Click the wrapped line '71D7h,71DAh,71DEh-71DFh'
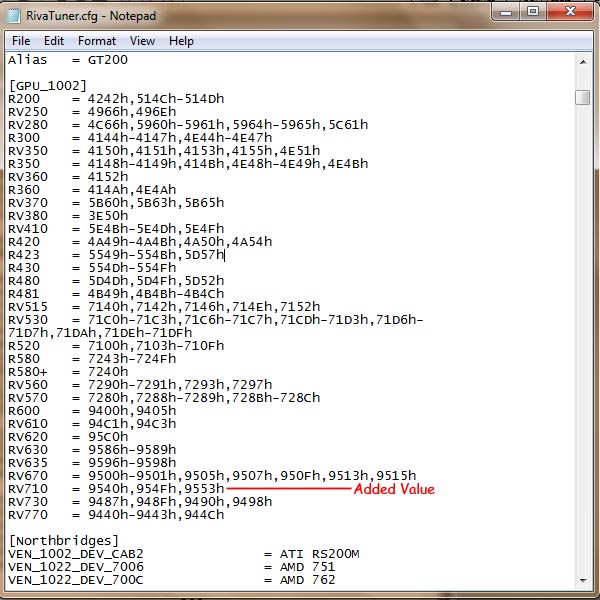Image resolution: width=600 pixels, height=600 pixels. pyautogui.click(x=100, y=333)
